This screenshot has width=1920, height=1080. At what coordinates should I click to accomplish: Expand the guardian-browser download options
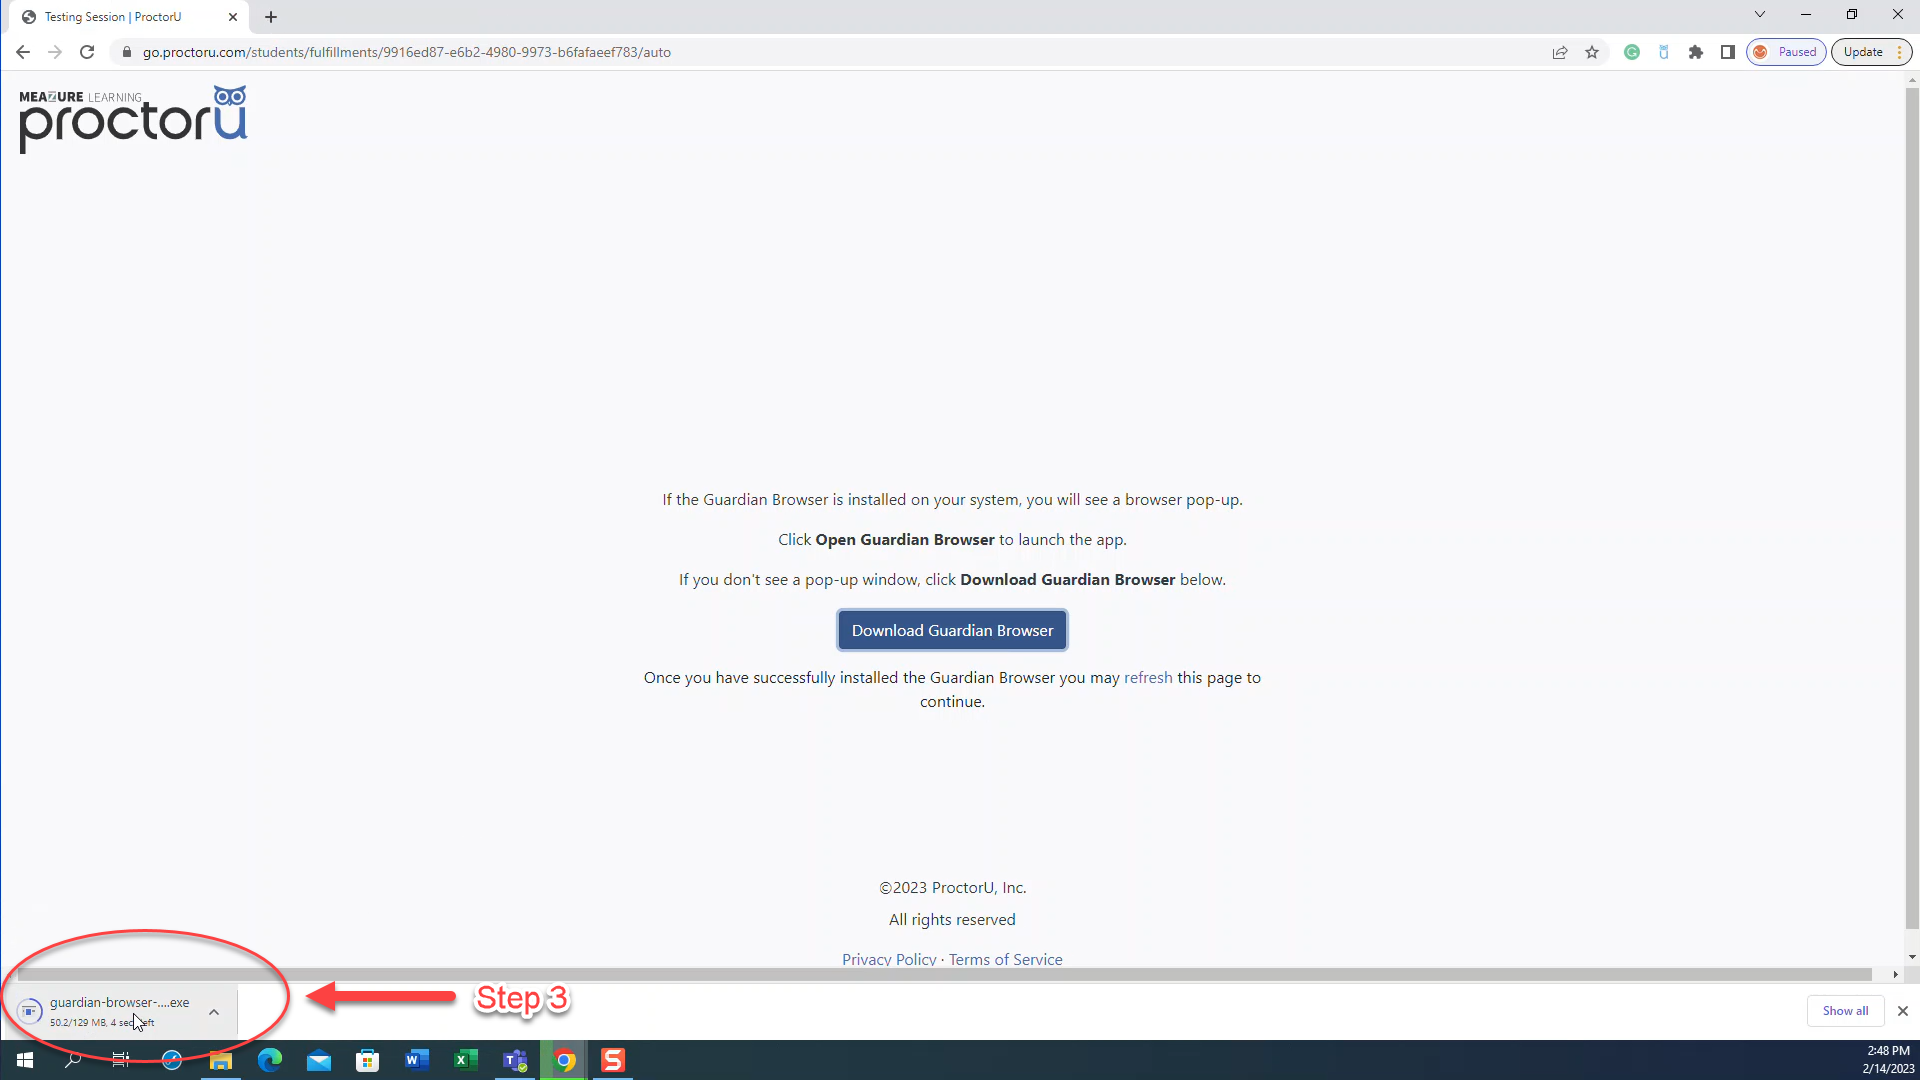pos(215,1010)
